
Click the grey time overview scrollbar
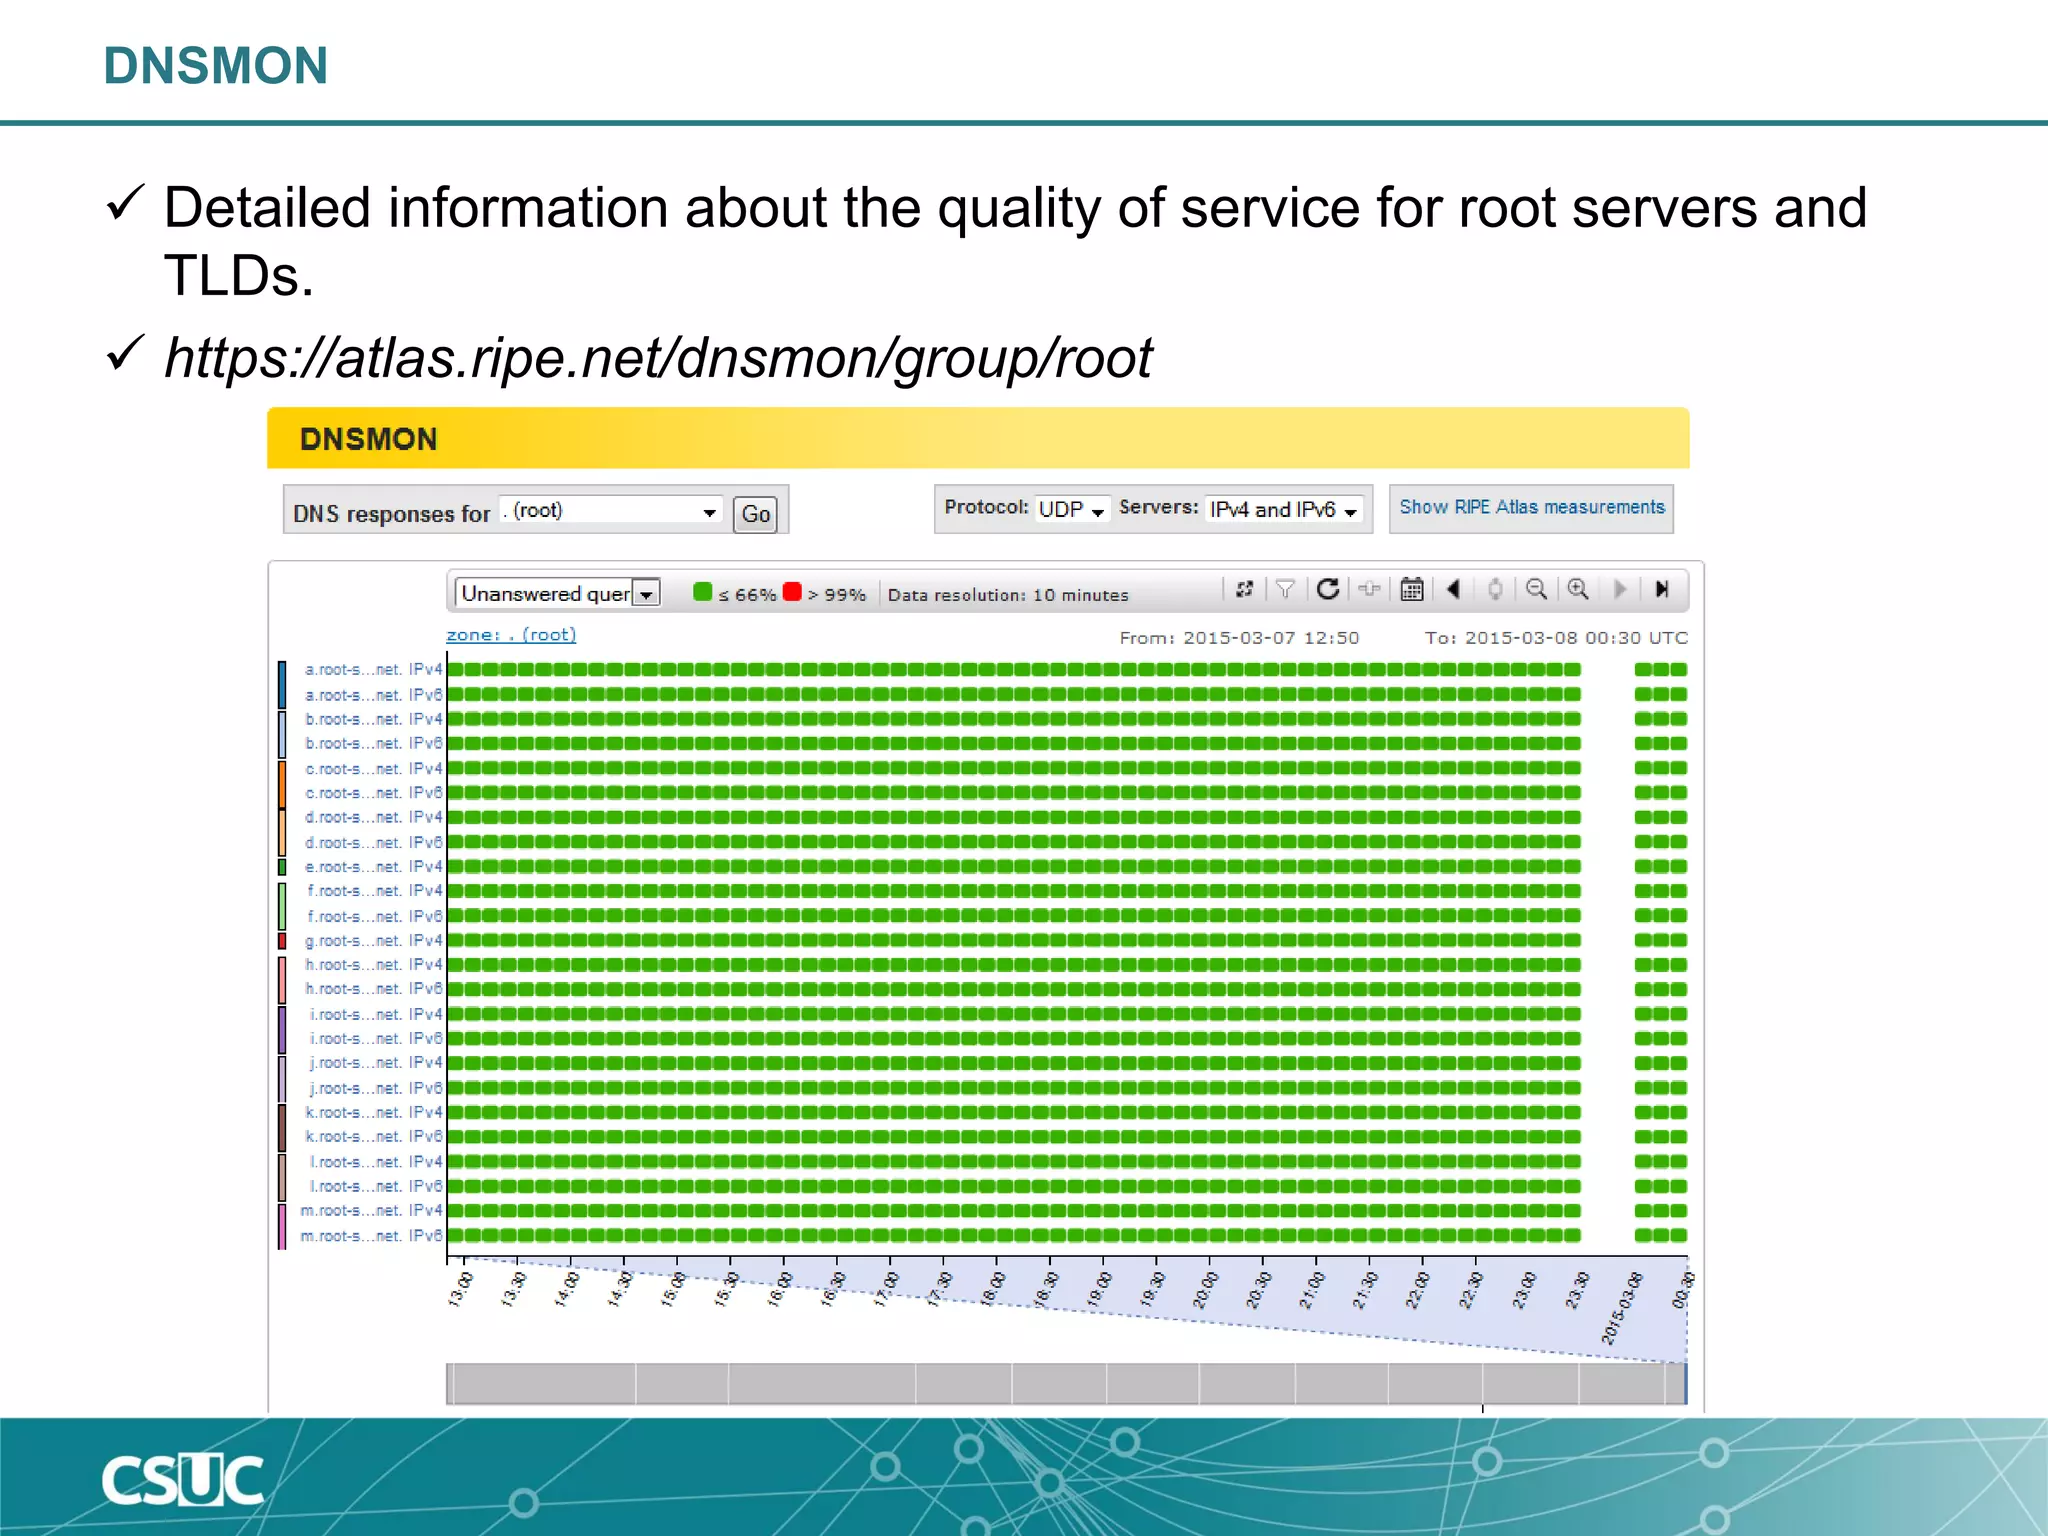1066,1384
